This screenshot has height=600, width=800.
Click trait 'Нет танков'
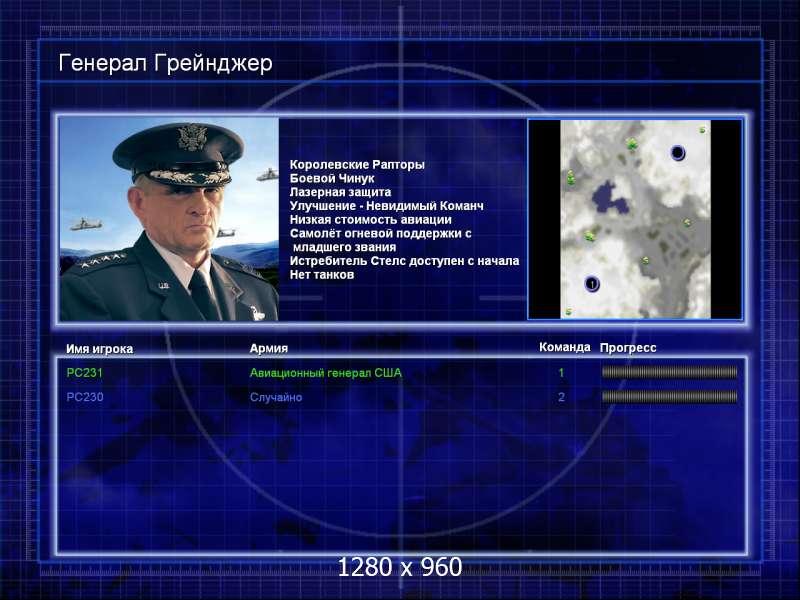click(321, 275)
